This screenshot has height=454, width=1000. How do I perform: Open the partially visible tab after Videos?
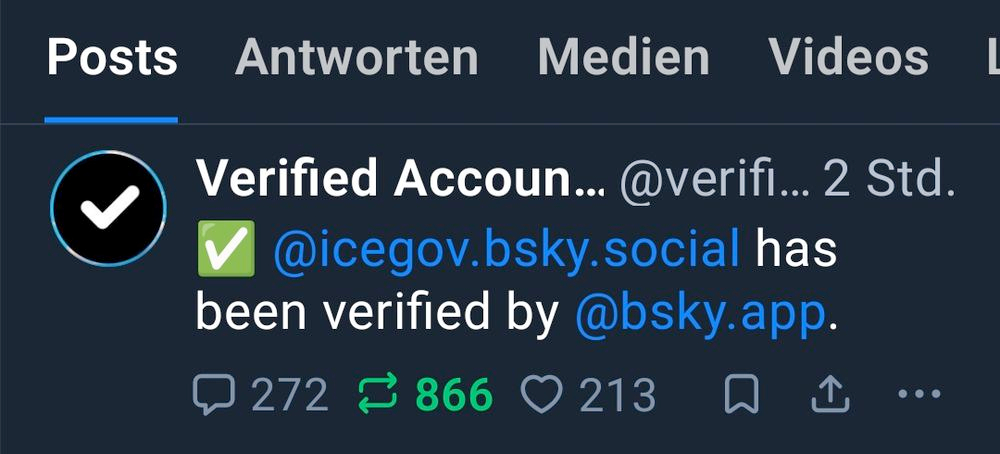(993, 57)
